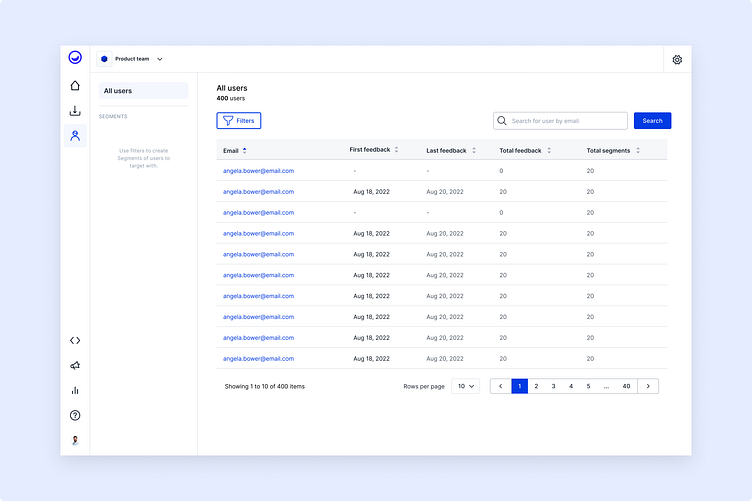Image resolution: width=752 pixels, height=501 pixels.
Task: Go to page 5
Action: pos(588,386)
